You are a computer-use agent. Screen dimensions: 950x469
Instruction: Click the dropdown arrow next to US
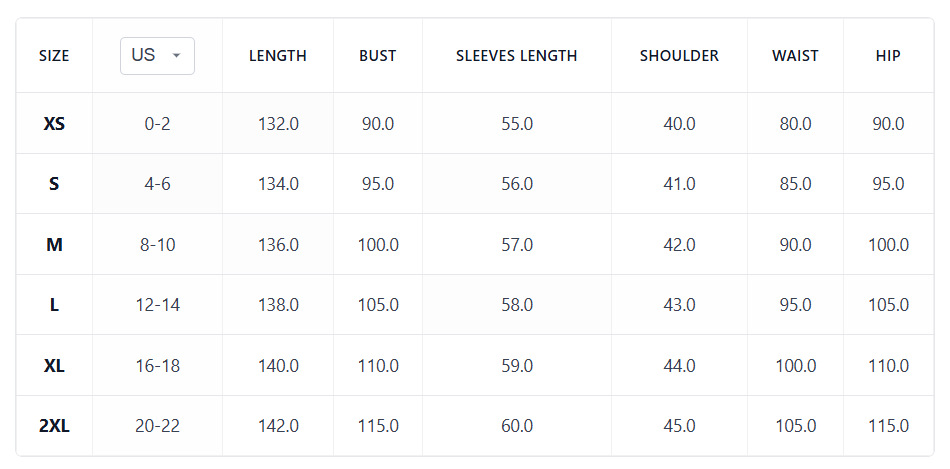coord(176,56)
